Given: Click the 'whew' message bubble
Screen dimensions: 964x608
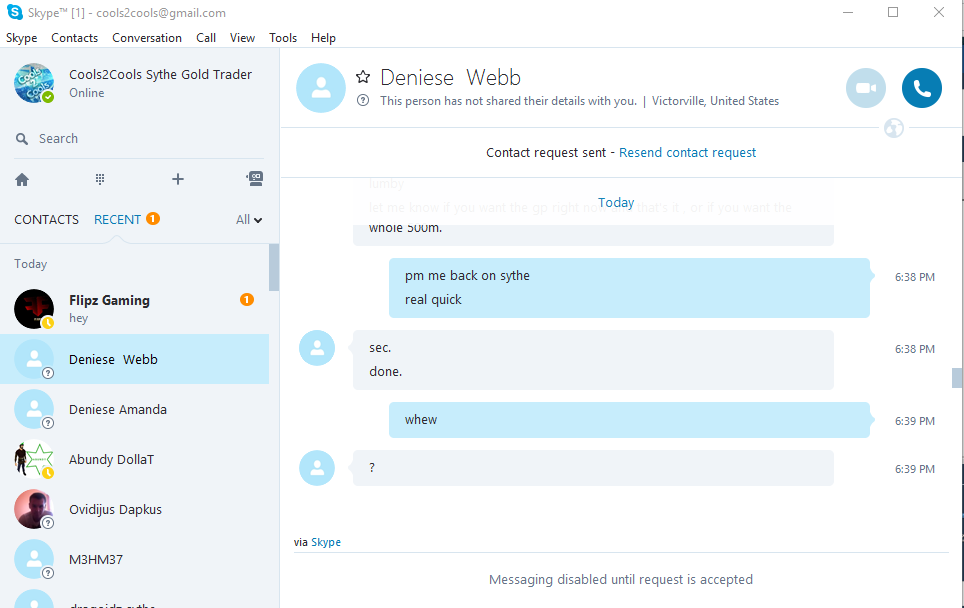Looking at the screenshot, I should point(629,420).
